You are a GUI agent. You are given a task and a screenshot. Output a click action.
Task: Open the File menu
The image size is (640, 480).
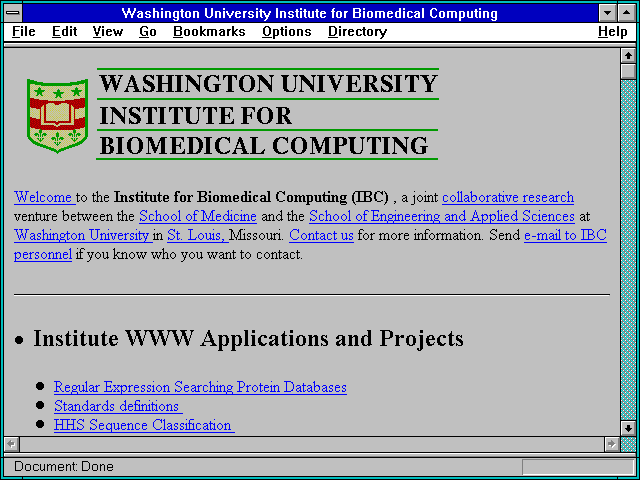click(x=23, y=32)
